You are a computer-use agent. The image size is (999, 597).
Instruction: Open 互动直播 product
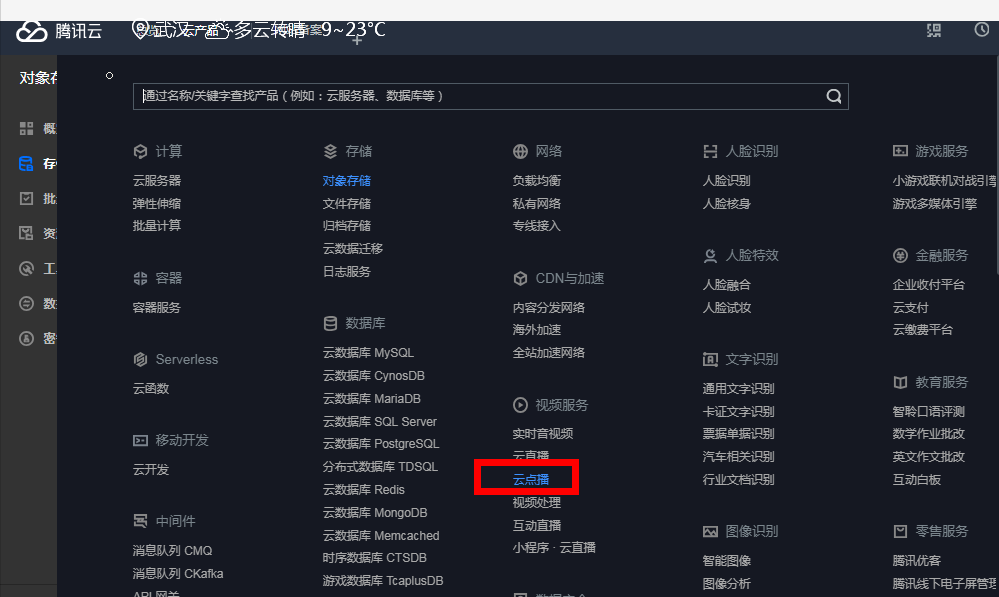click(x=536, y=525)
